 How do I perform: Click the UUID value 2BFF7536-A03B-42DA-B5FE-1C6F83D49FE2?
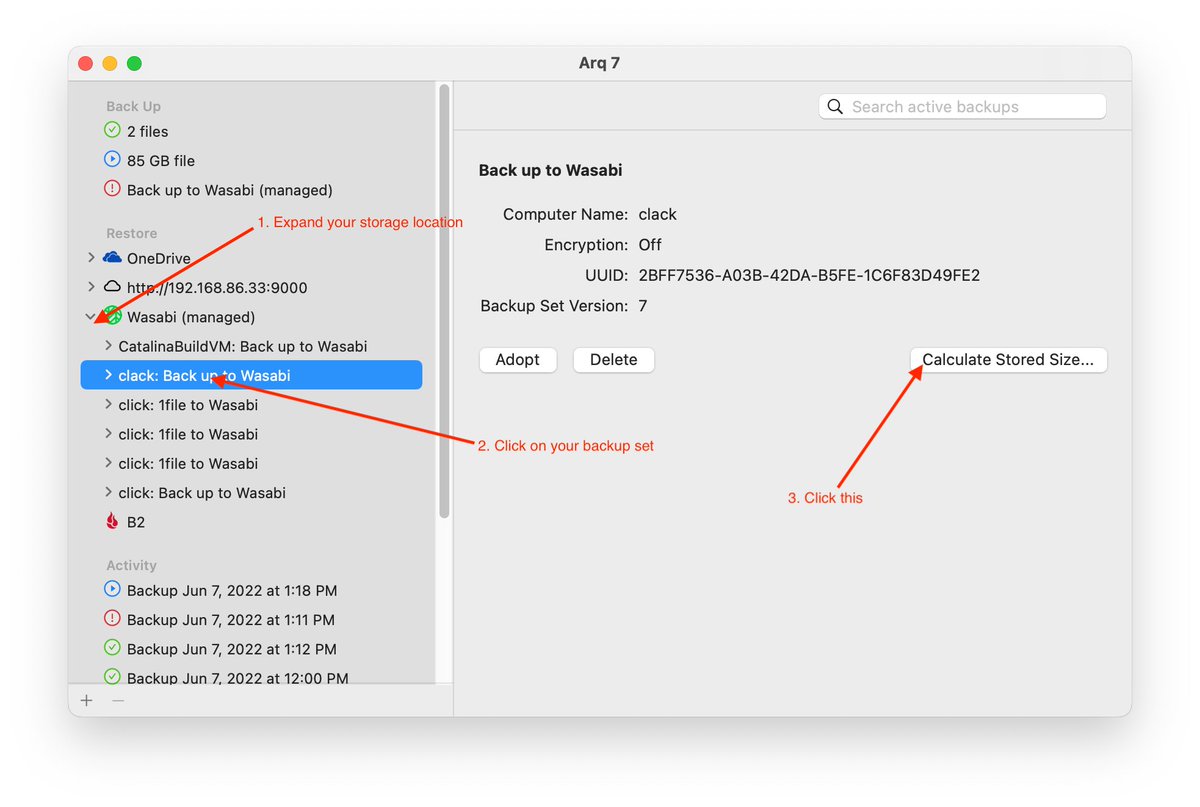tap(809, 275)
